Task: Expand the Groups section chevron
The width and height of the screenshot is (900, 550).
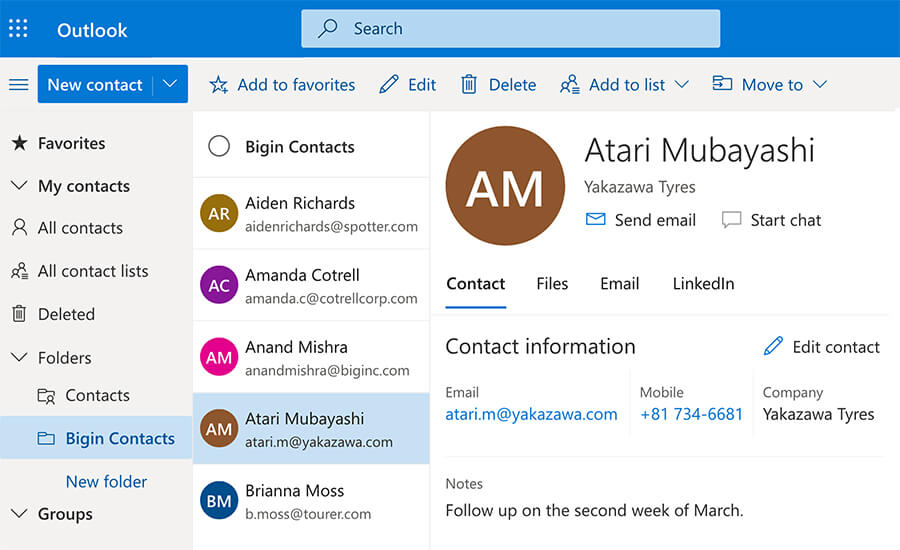Action: tap(19, 513)
